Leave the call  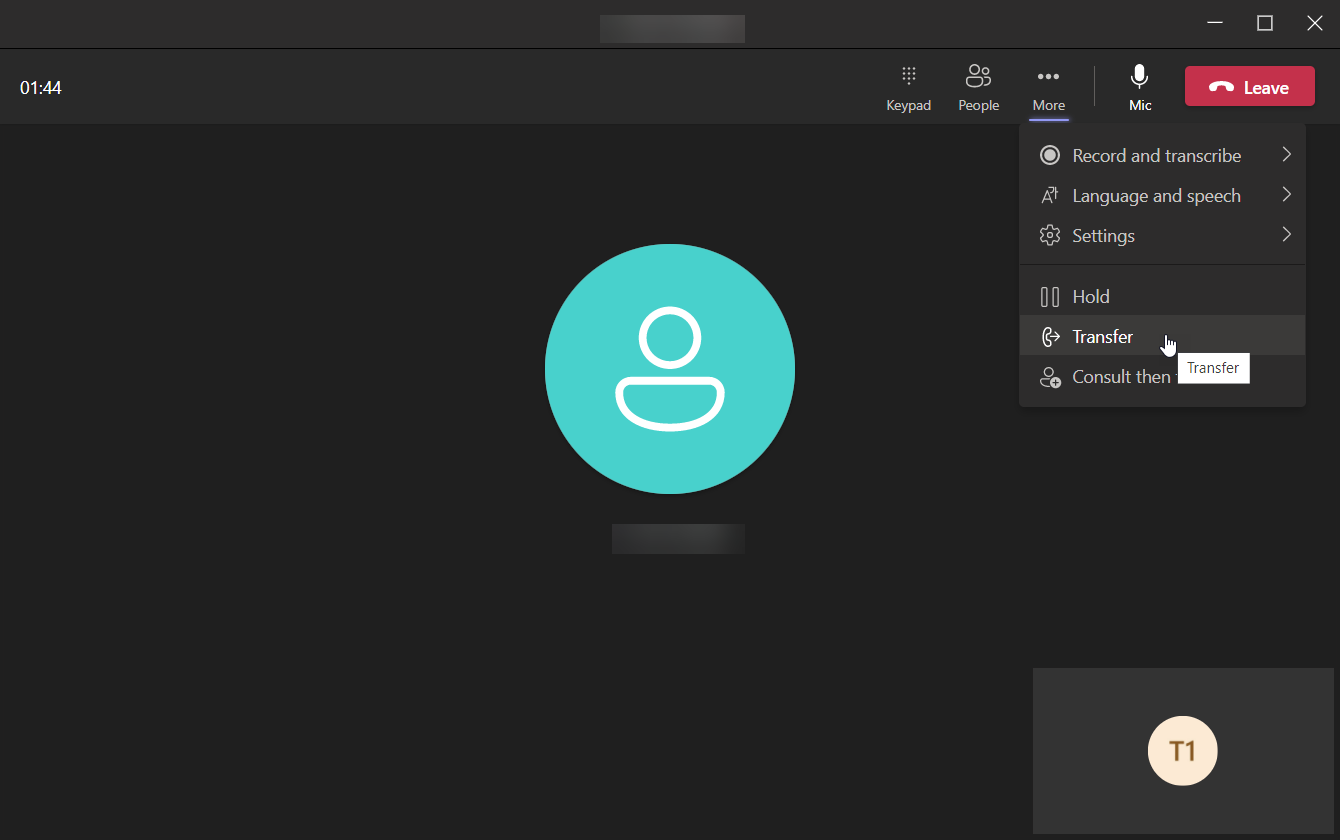(x=1249, y=87)
